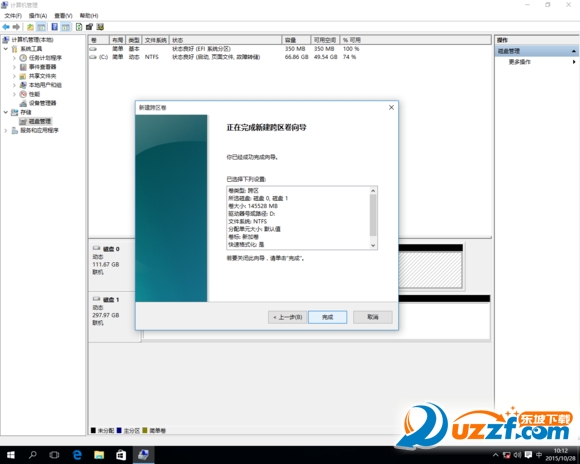Open taskbar Search magnifier
Screen dimensions: 580x464
point(33,455)
